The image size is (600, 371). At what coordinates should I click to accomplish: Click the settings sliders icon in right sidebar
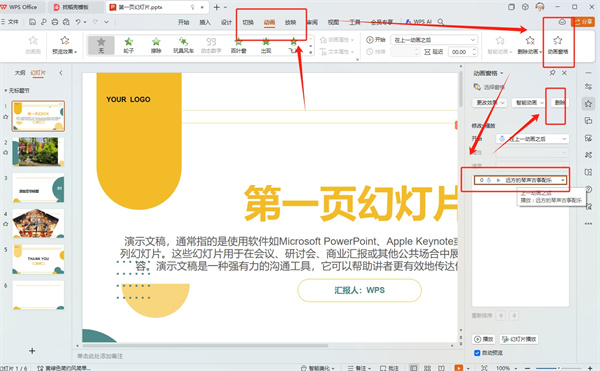(588, 87)
